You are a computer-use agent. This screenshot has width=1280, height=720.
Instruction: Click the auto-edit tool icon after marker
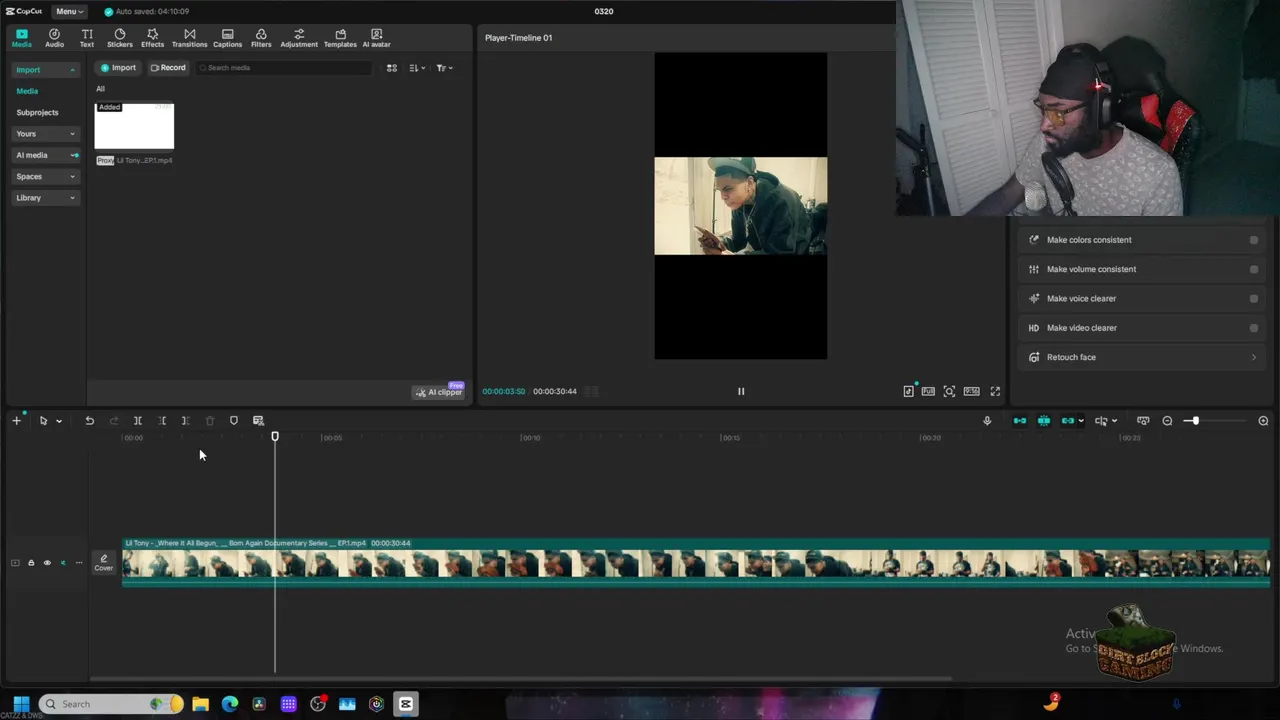pos(258,421)
